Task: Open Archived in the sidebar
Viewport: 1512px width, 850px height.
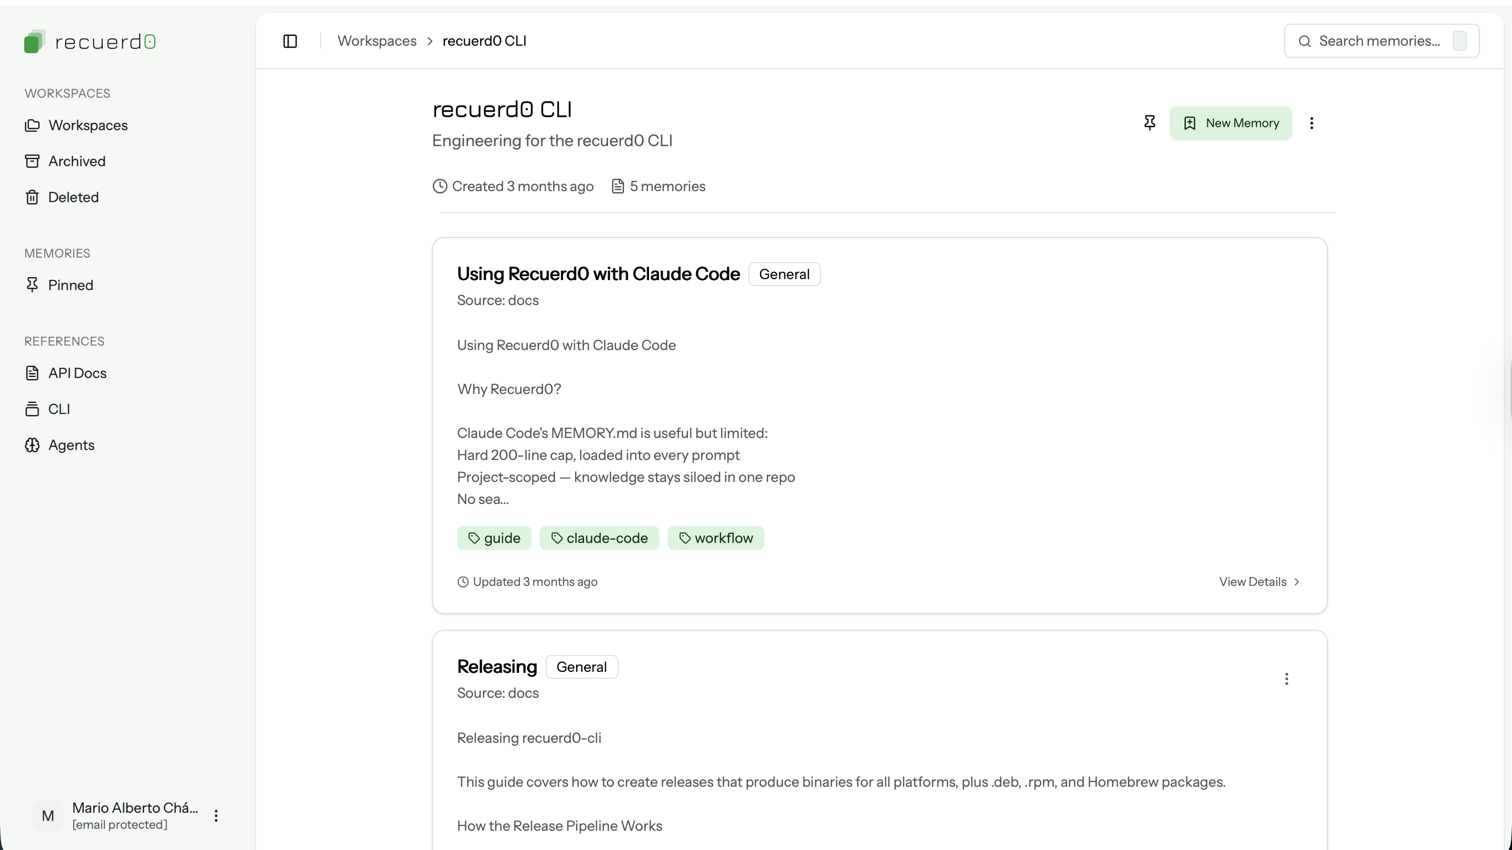Action: click(x=128, y=161)
